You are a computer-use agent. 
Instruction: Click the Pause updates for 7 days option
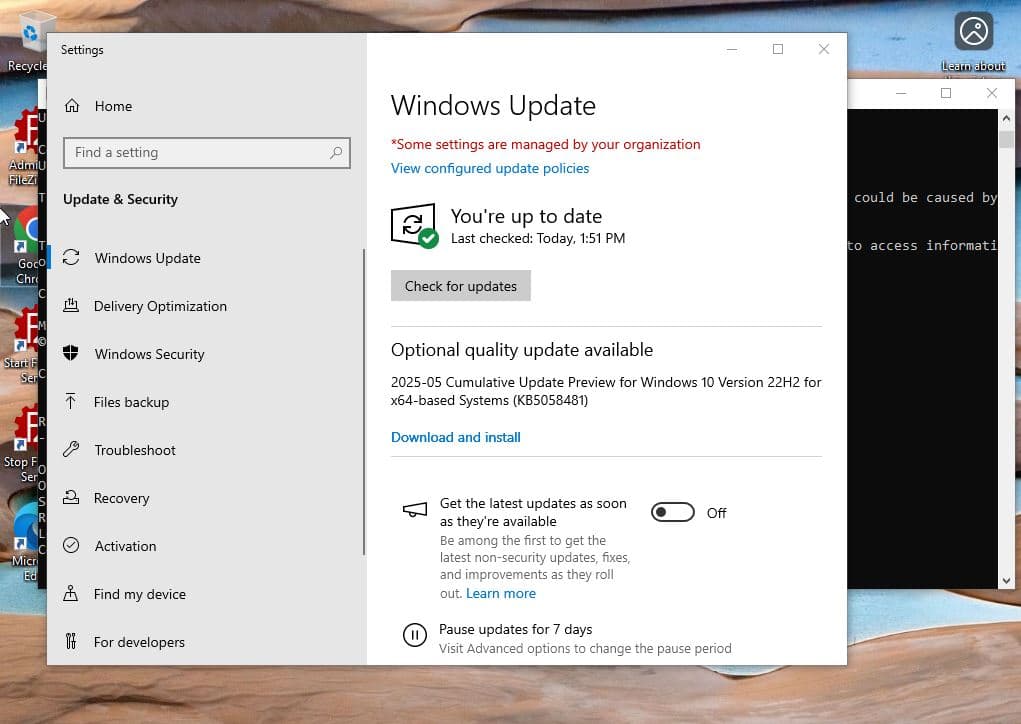pos(515,630)
